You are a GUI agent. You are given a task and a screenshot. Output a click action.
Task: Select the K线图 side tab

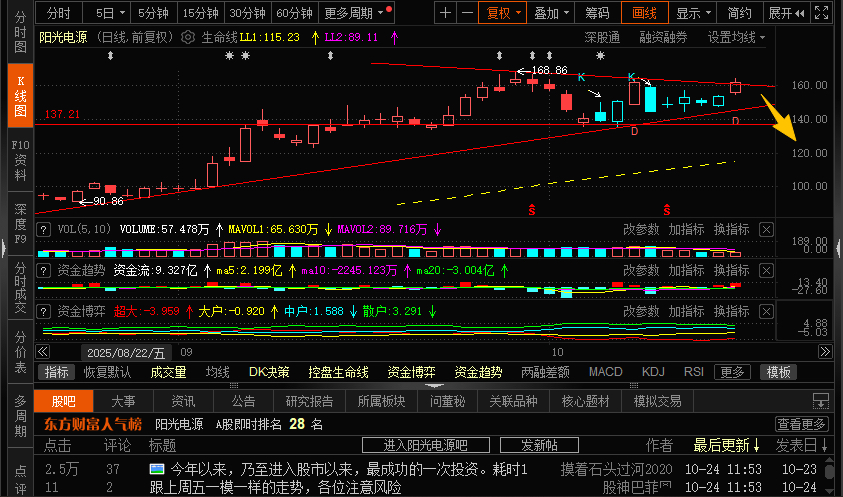pos(20,96)
